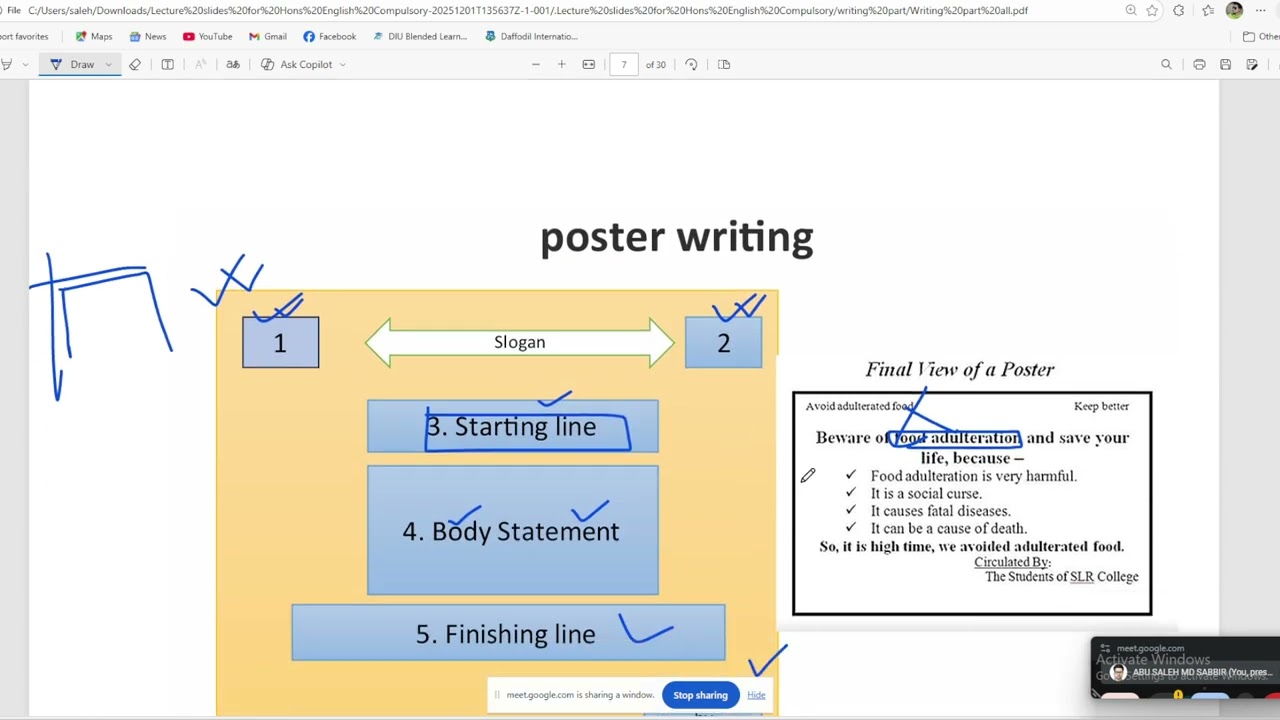Click the Read aloud icon

[x=201, y=64]
